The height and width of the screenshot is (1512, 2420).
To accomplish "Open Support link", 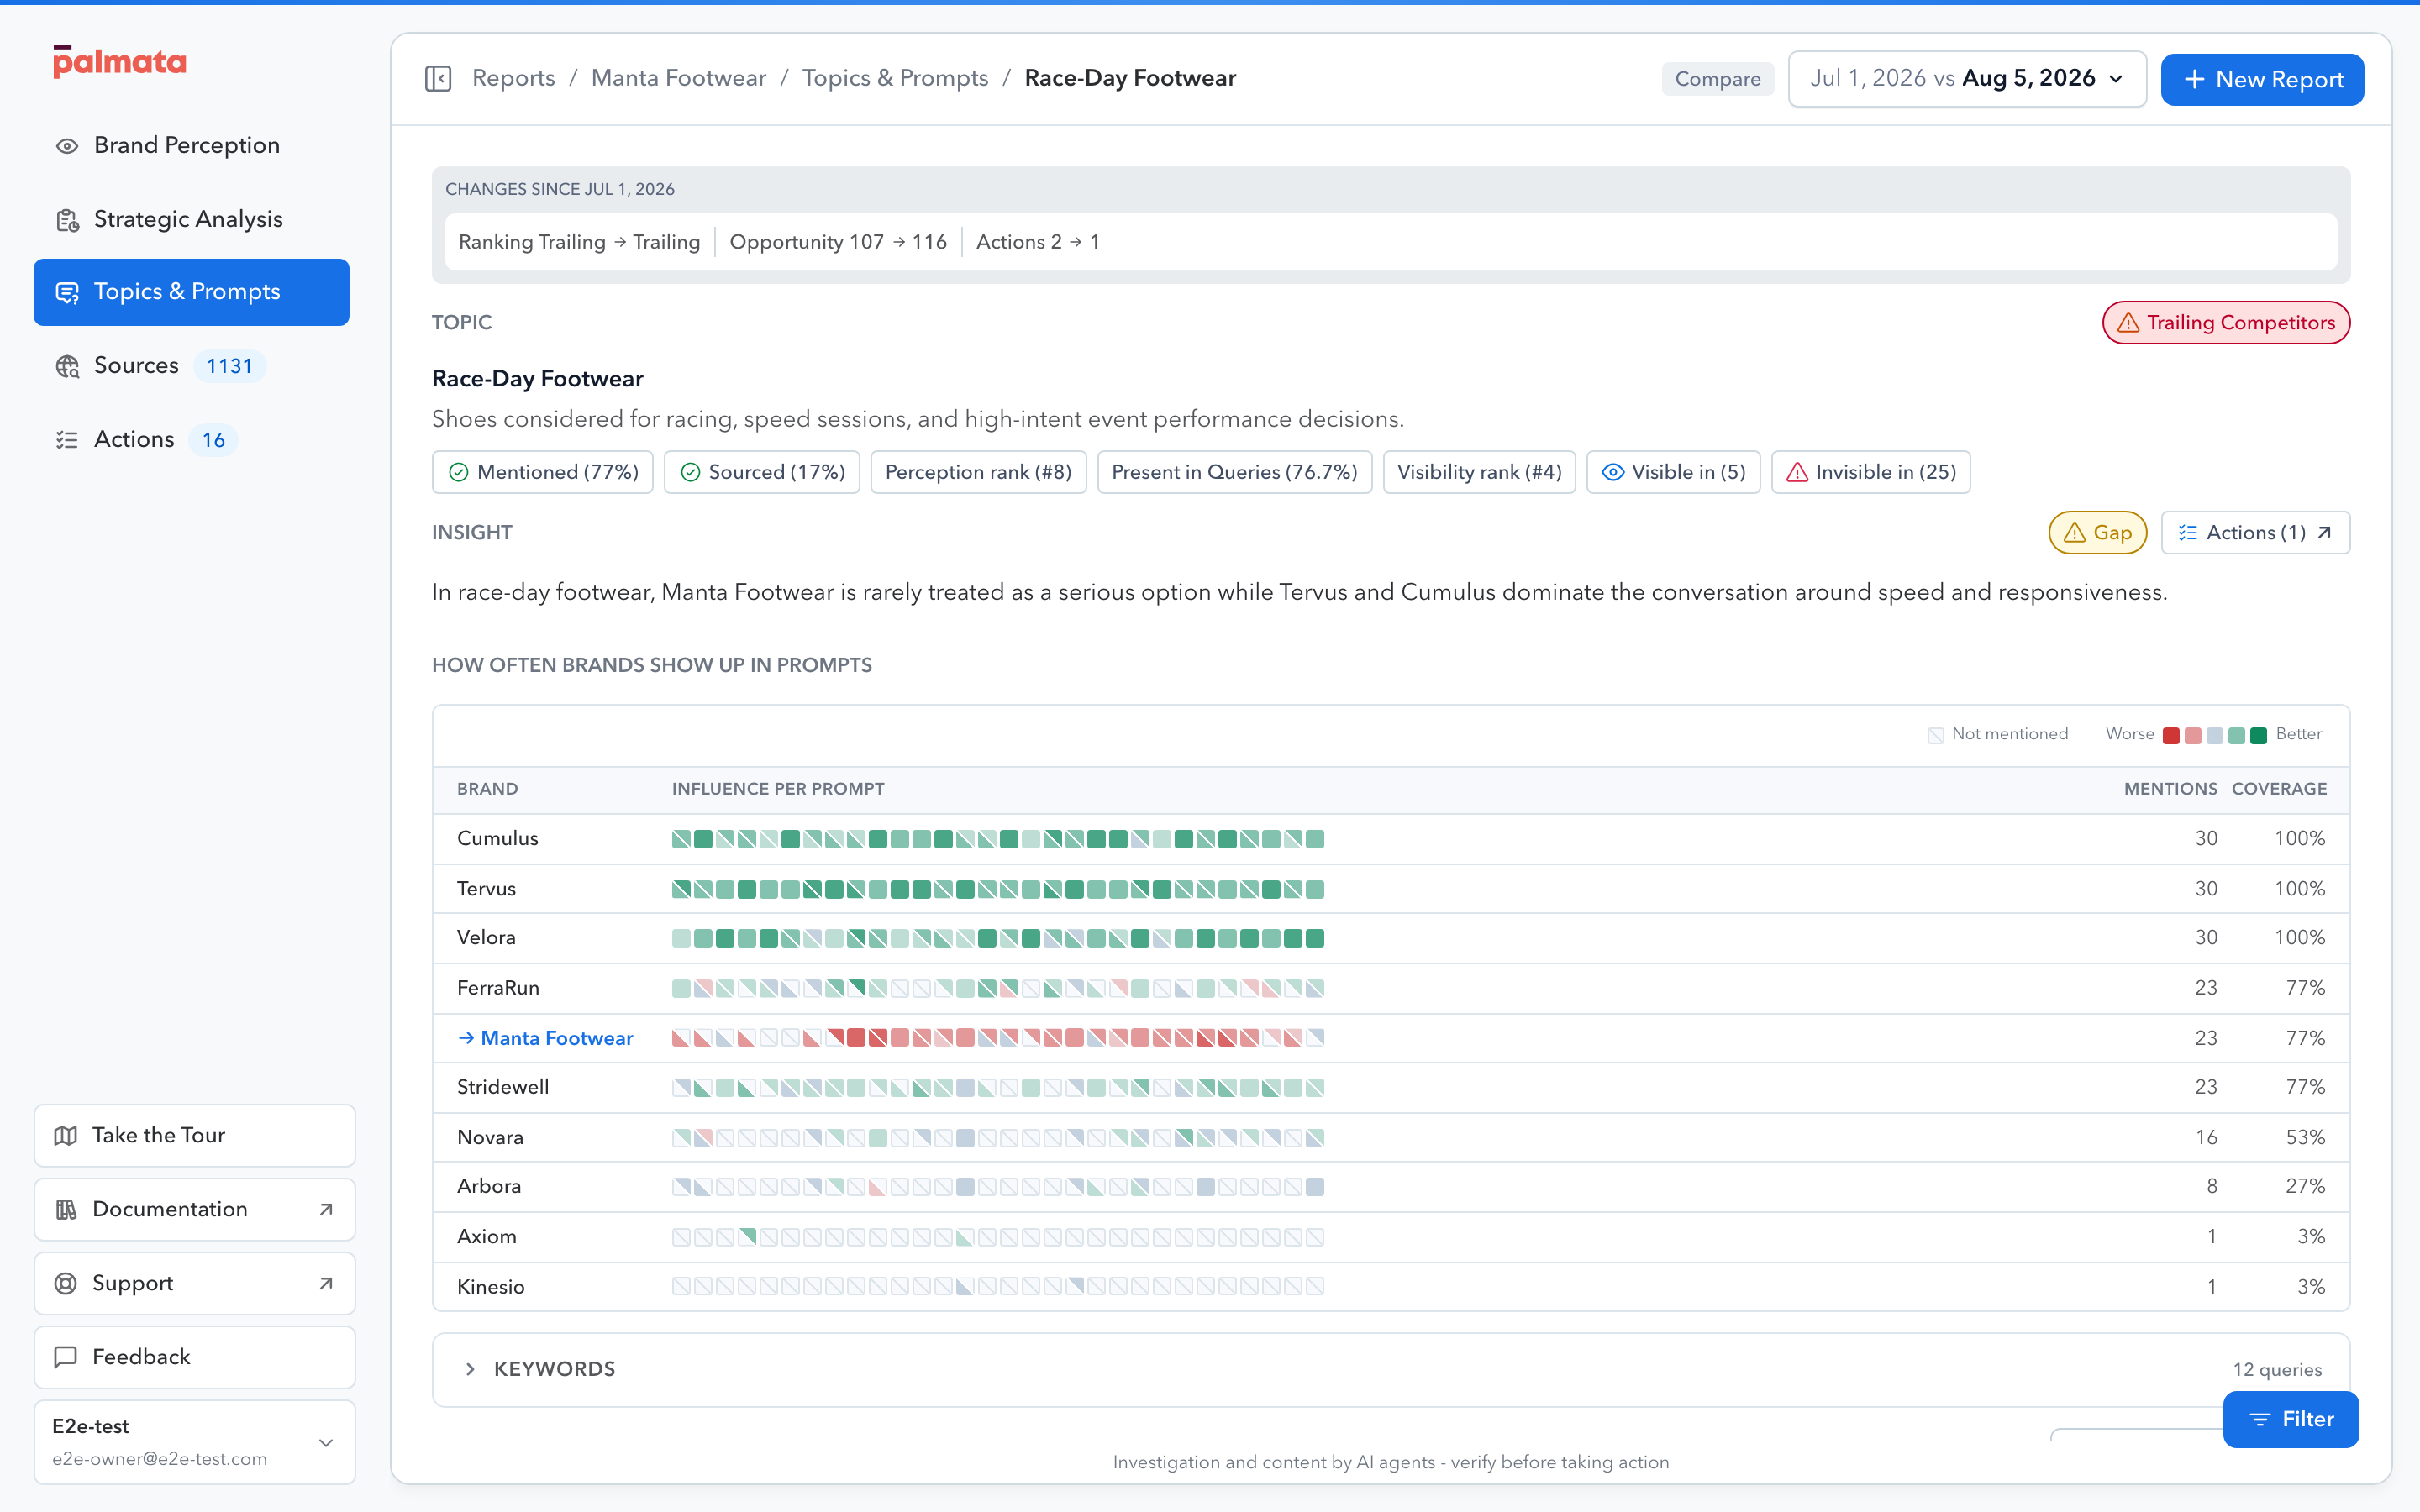I will (x=195, y=1283).
